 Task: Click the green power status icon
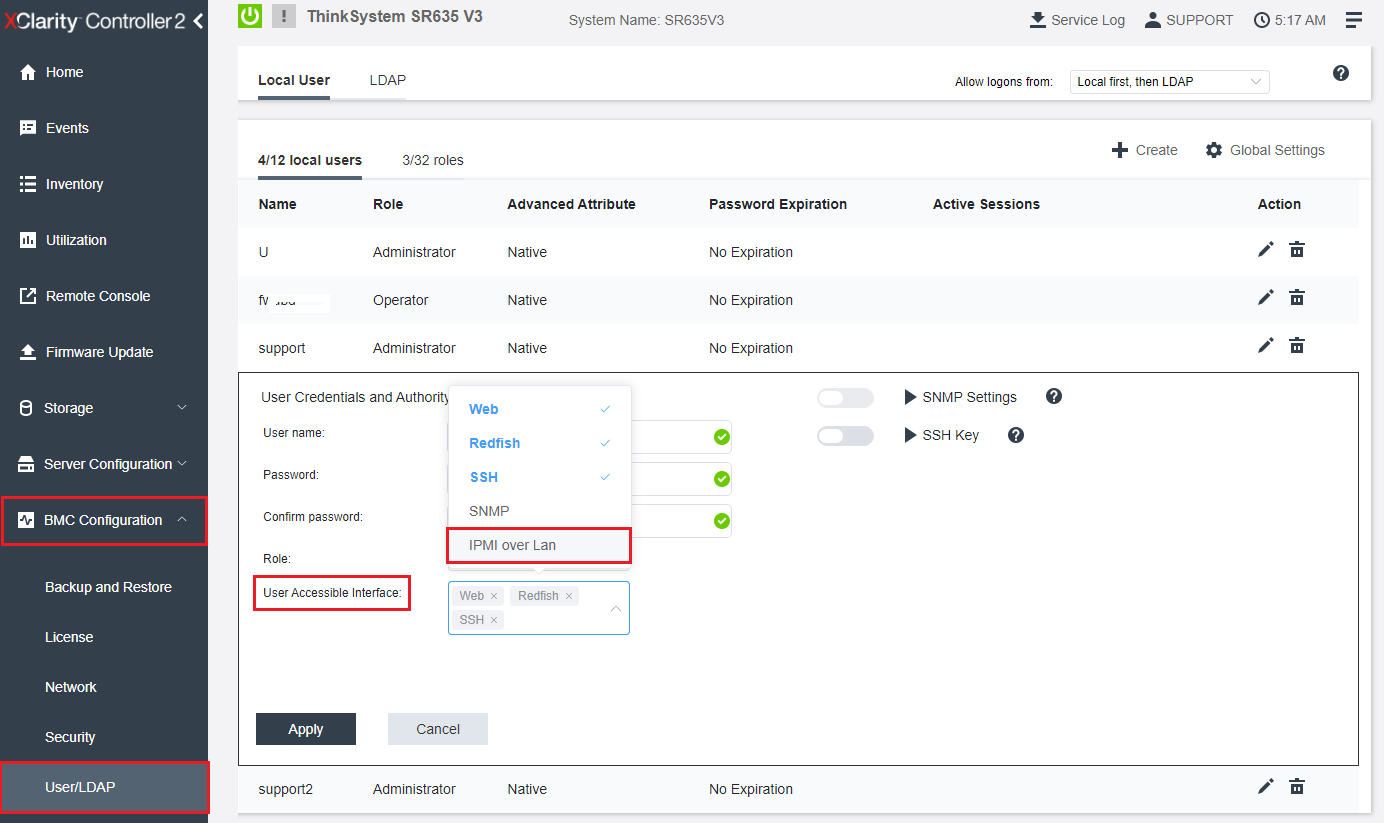tap(250, 16)
